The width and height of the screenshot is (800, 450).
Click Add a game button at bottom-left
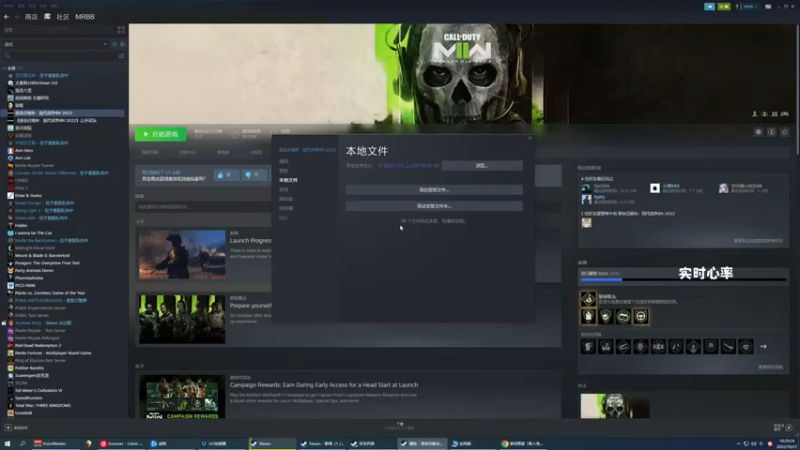16,428
